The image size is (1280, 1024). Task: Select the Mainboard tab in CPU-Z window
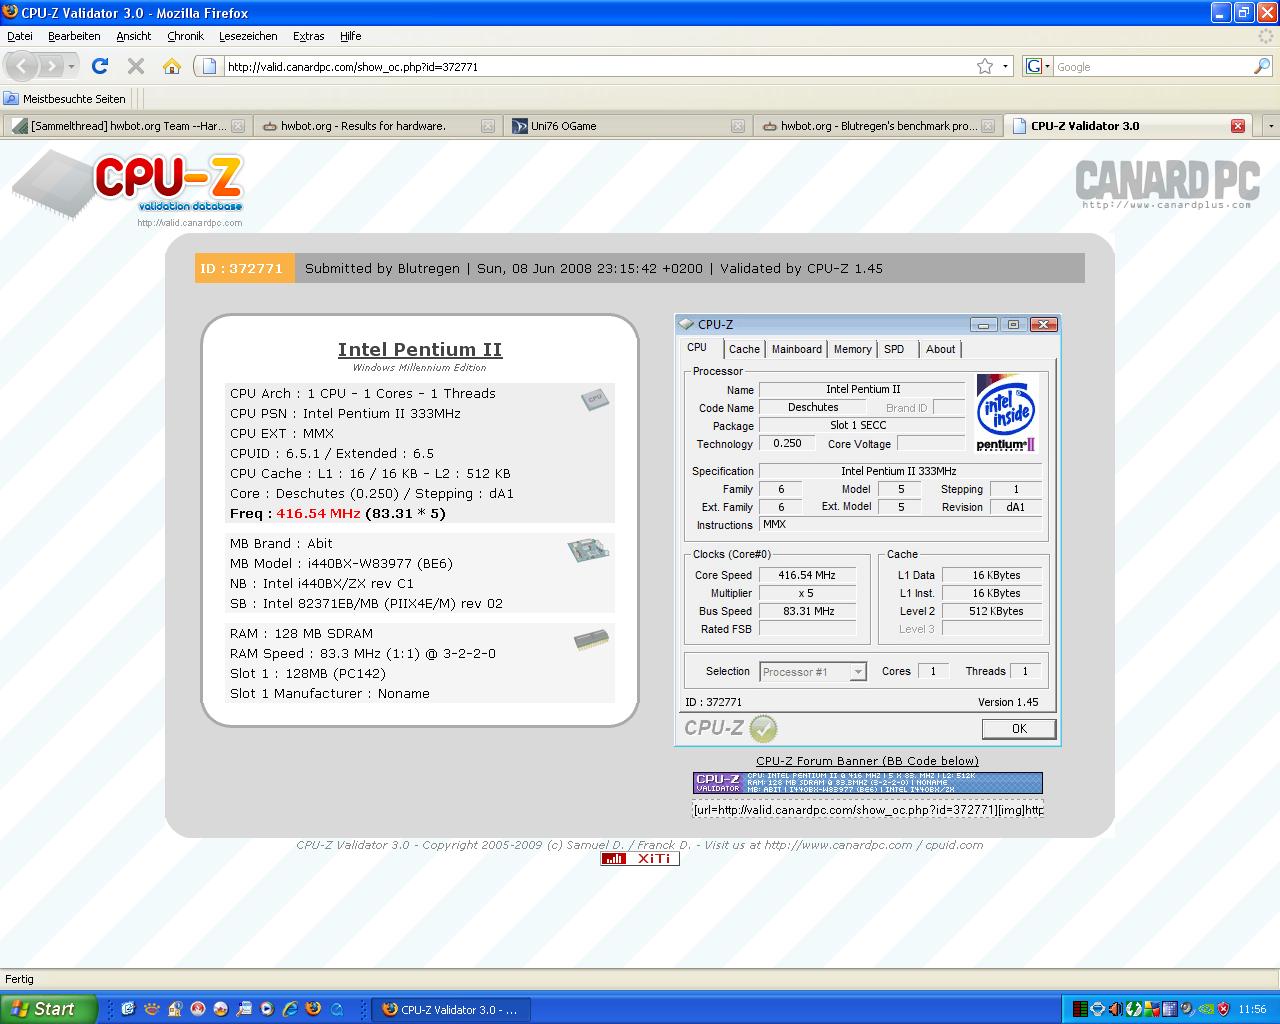pos(797,349)
